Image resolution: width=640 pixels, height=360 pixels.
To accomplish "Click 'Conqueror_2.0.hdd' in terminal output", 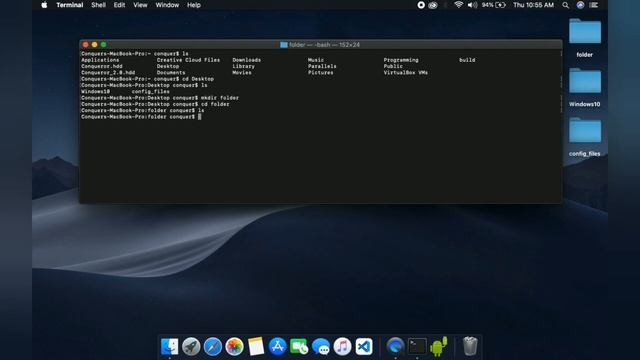I will click(108, 73).
